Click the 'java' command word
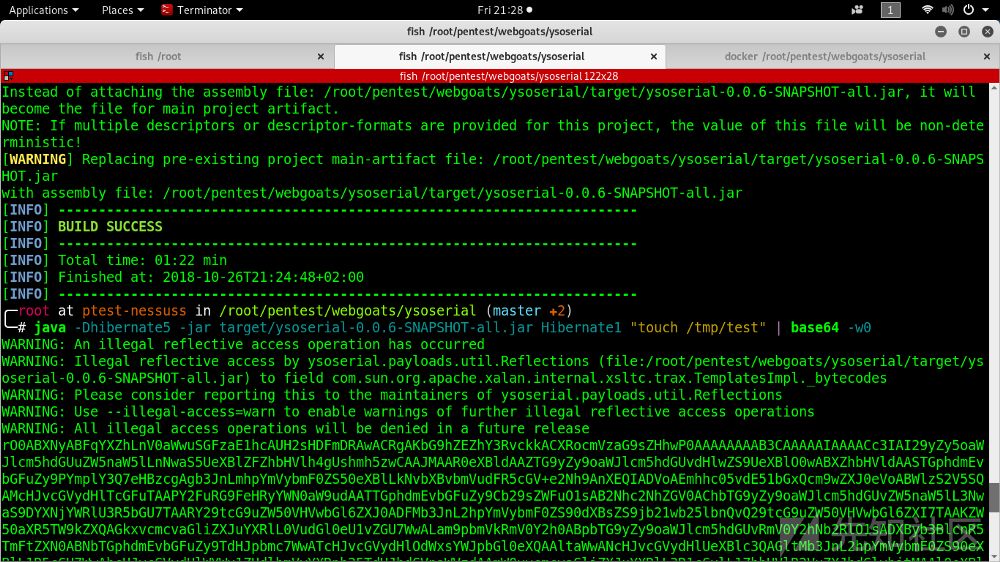The width and height of the screenshot is (1000, 562). (x=50, y=327)
